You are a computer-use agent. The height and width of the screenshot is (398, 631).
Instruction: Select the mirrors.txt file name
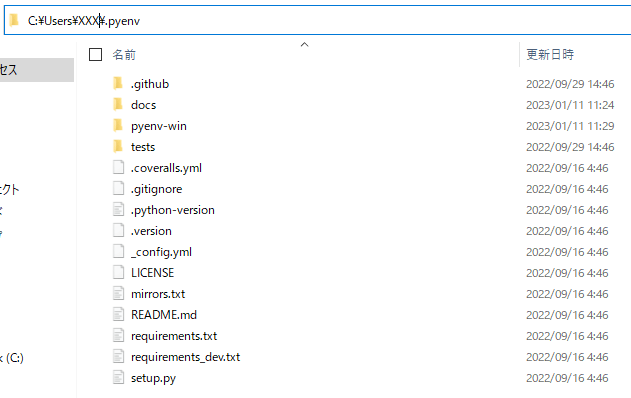click(x=158, y=294)
